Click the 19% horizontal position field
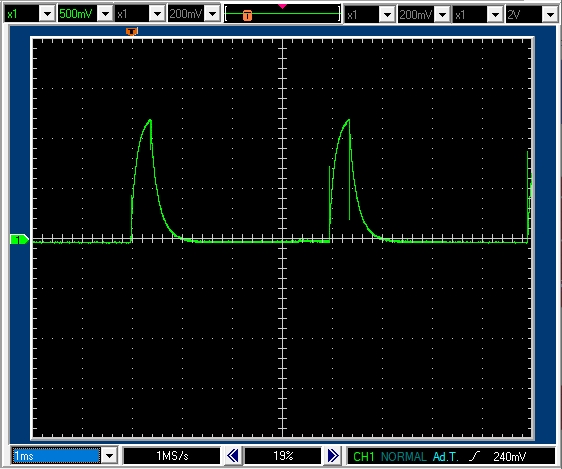Viewport: 562px width, 469px height. (283, 456)
